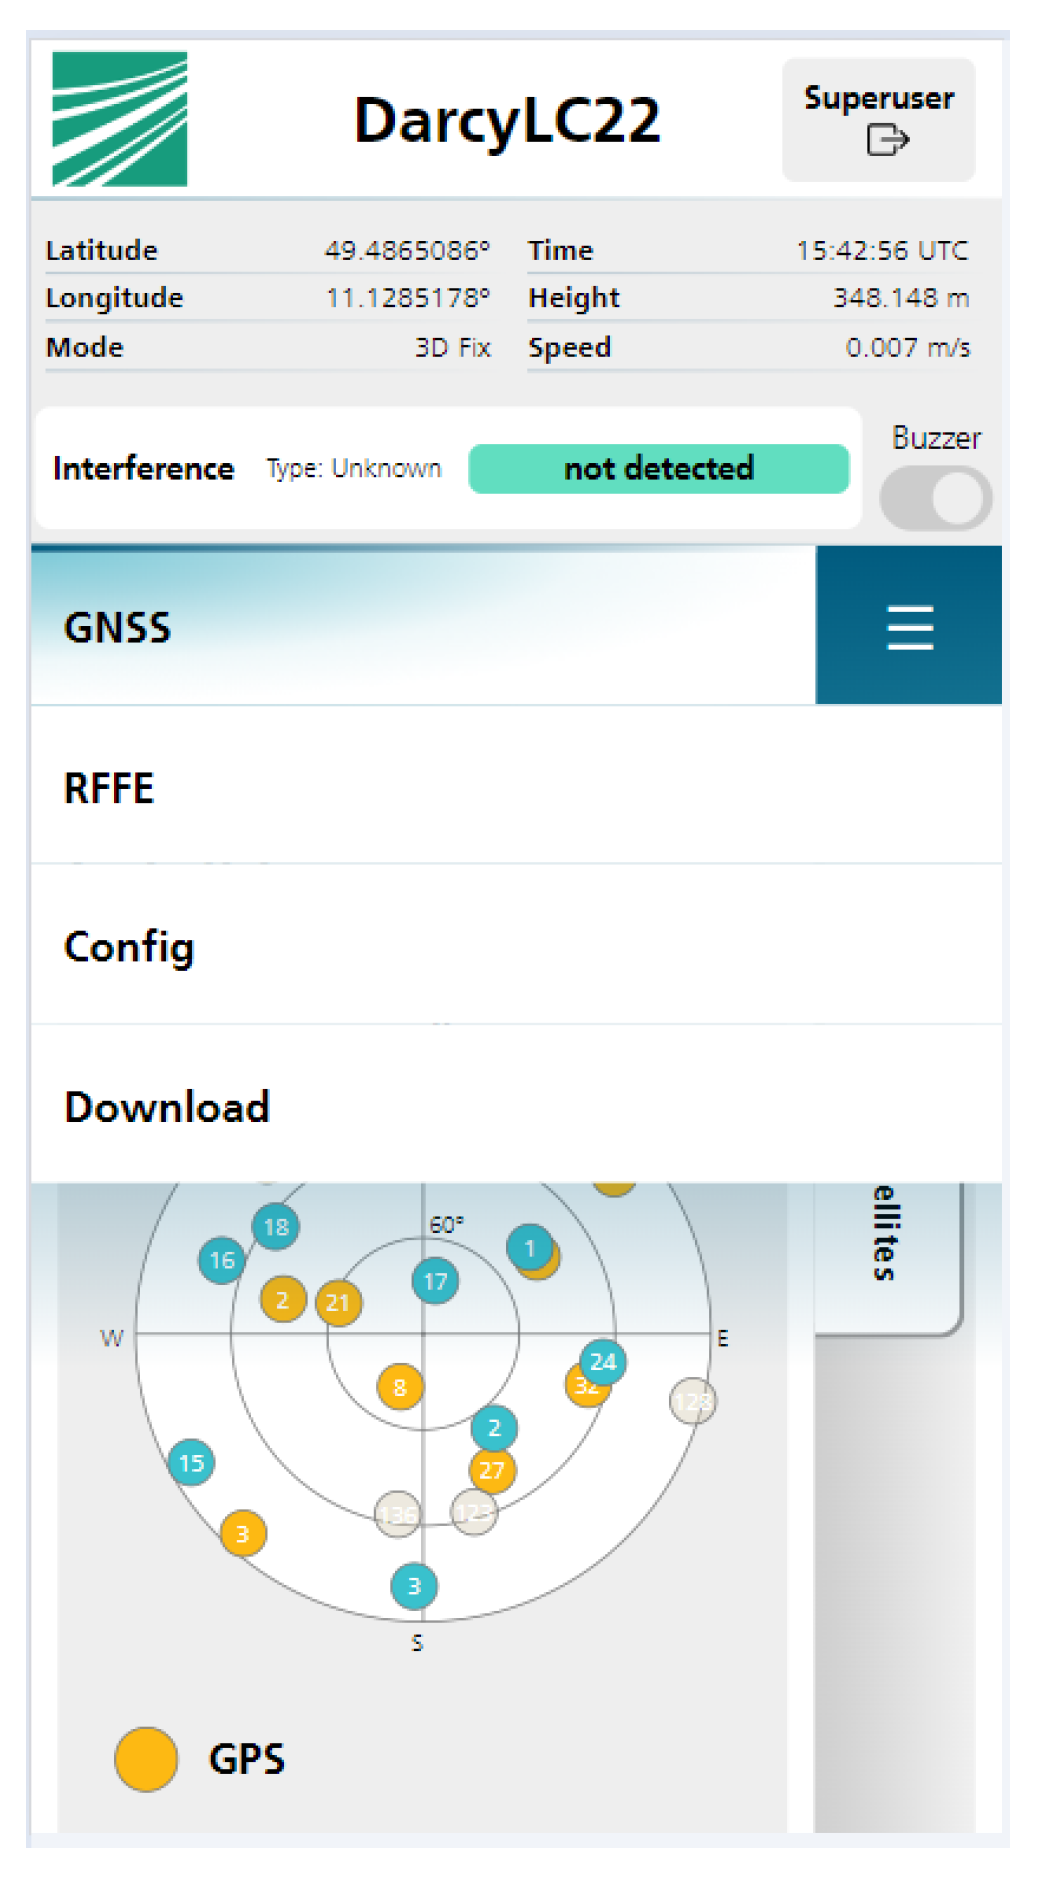Toggle the Buzzer switch
The image size is (1062, 1877).
(935, 498)
